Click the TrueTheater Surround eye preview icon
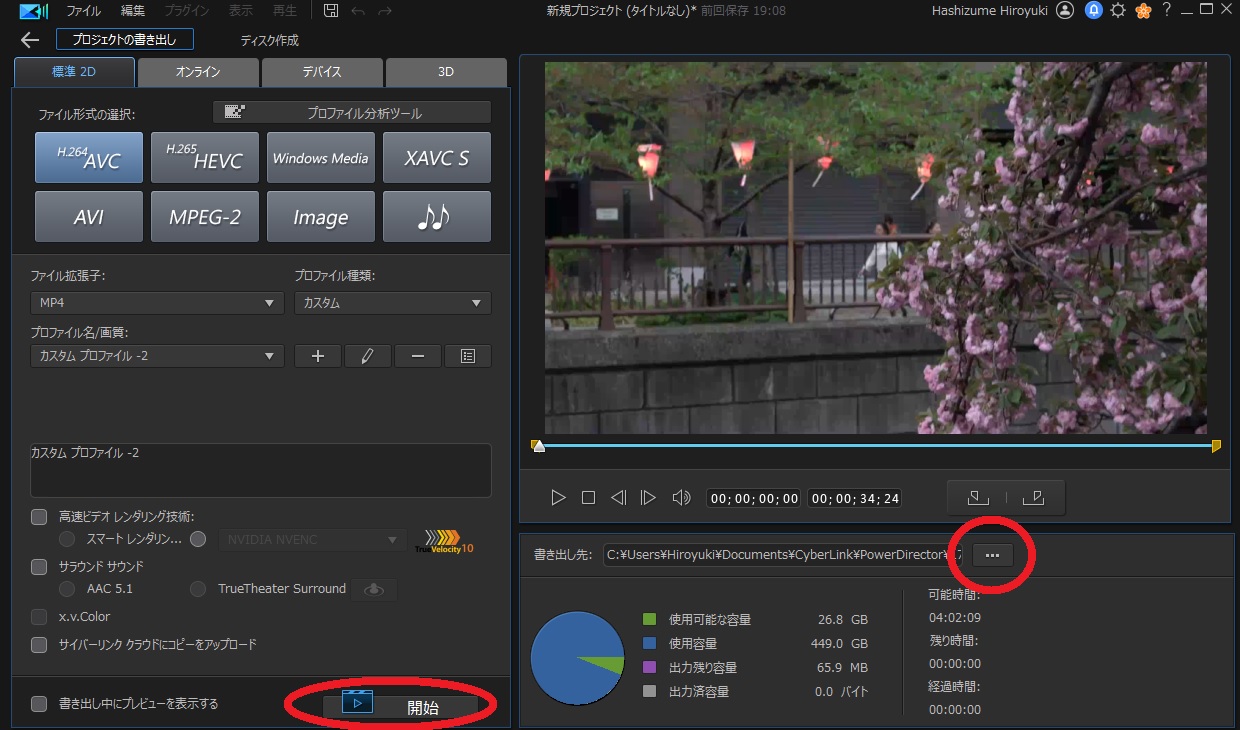The height and width of the screenshot is (730, 1240). click(375, 590)
